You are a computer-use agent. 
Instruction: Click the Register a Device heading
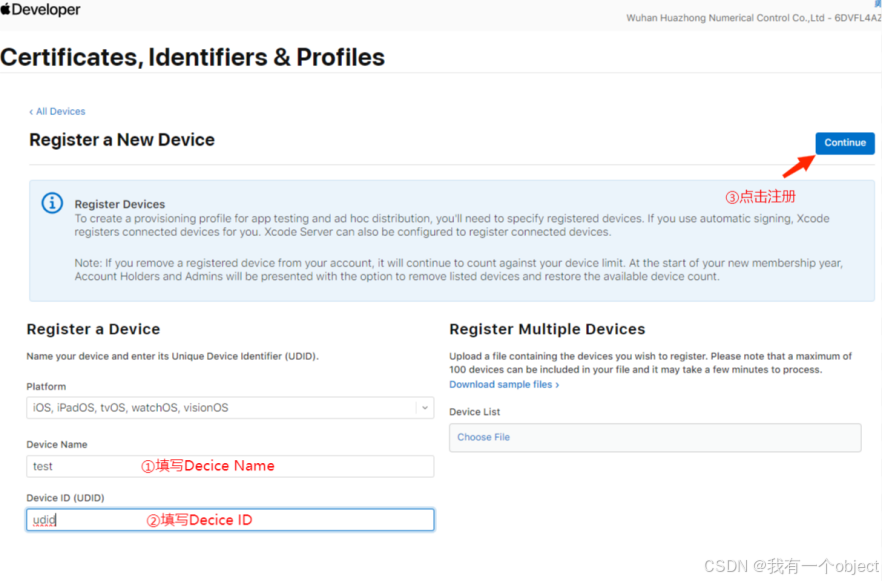[93, 329]
